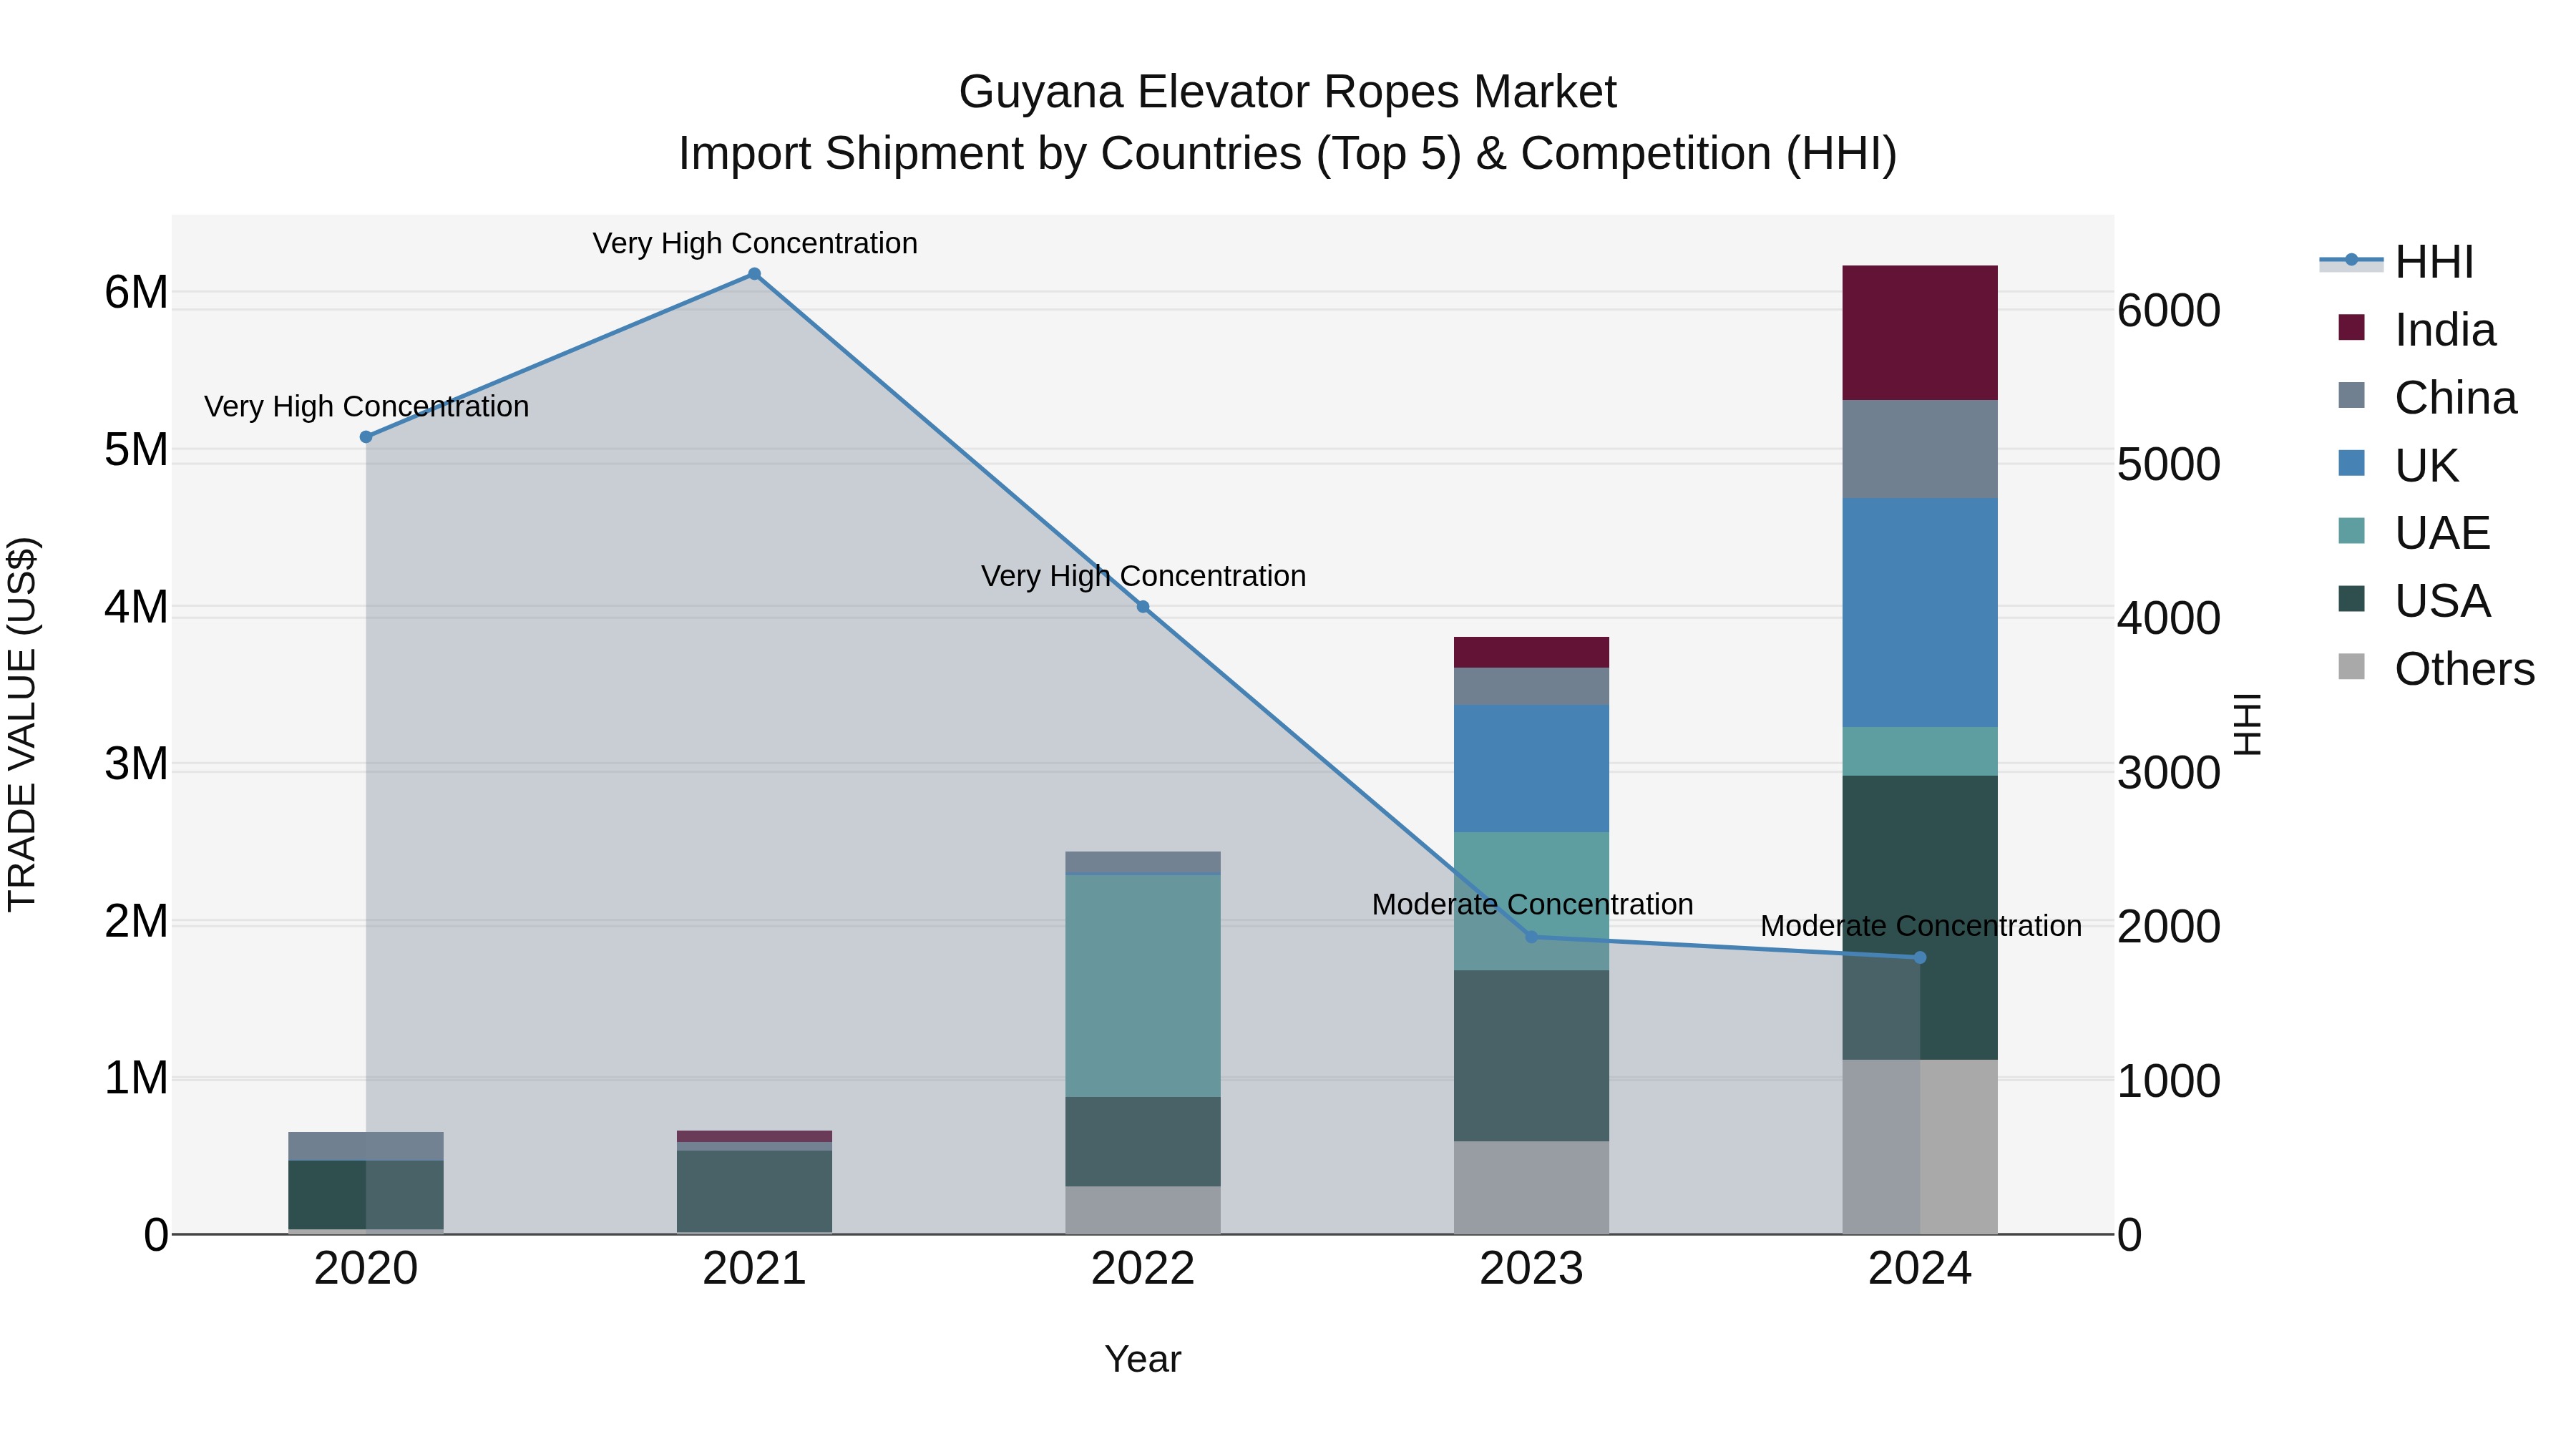Image resolution: width=2576 pixels, height=1449 pixels.
Task: Select the USA segment in 2022 bar
Action: tap(1143, 1142)
